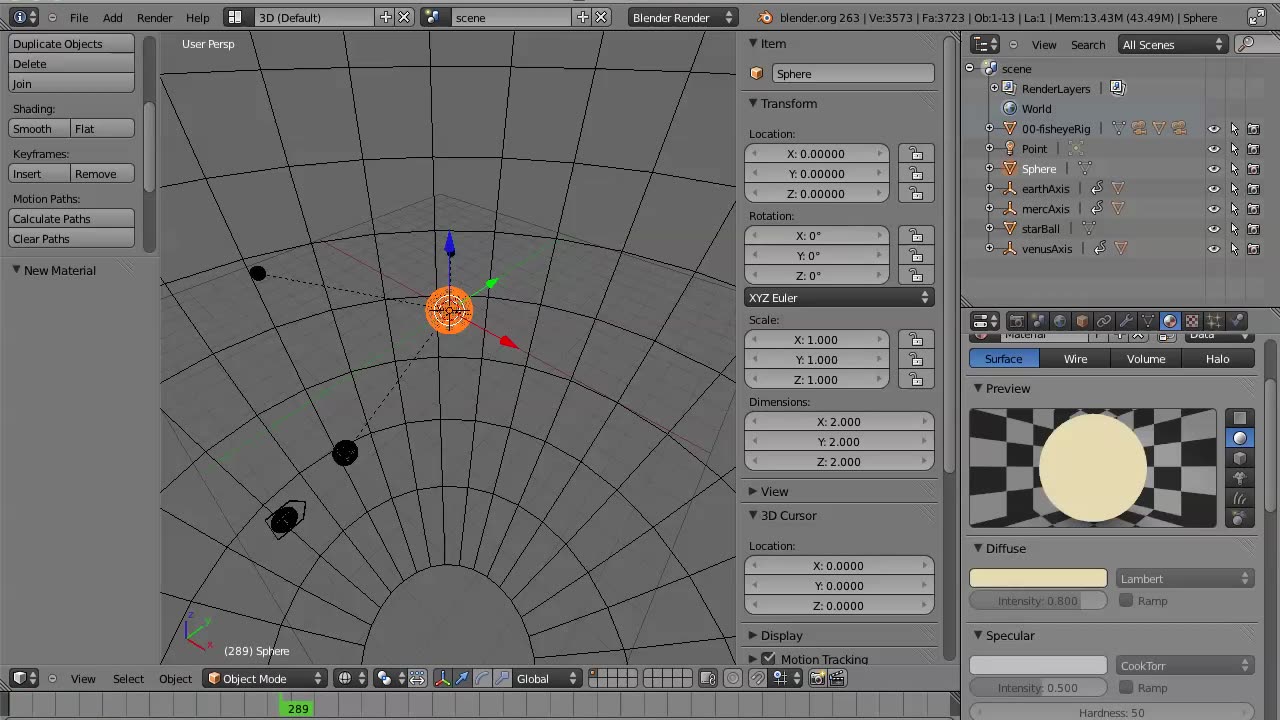Open the Lambert diffuse shader dropdown

point(1185,578)
